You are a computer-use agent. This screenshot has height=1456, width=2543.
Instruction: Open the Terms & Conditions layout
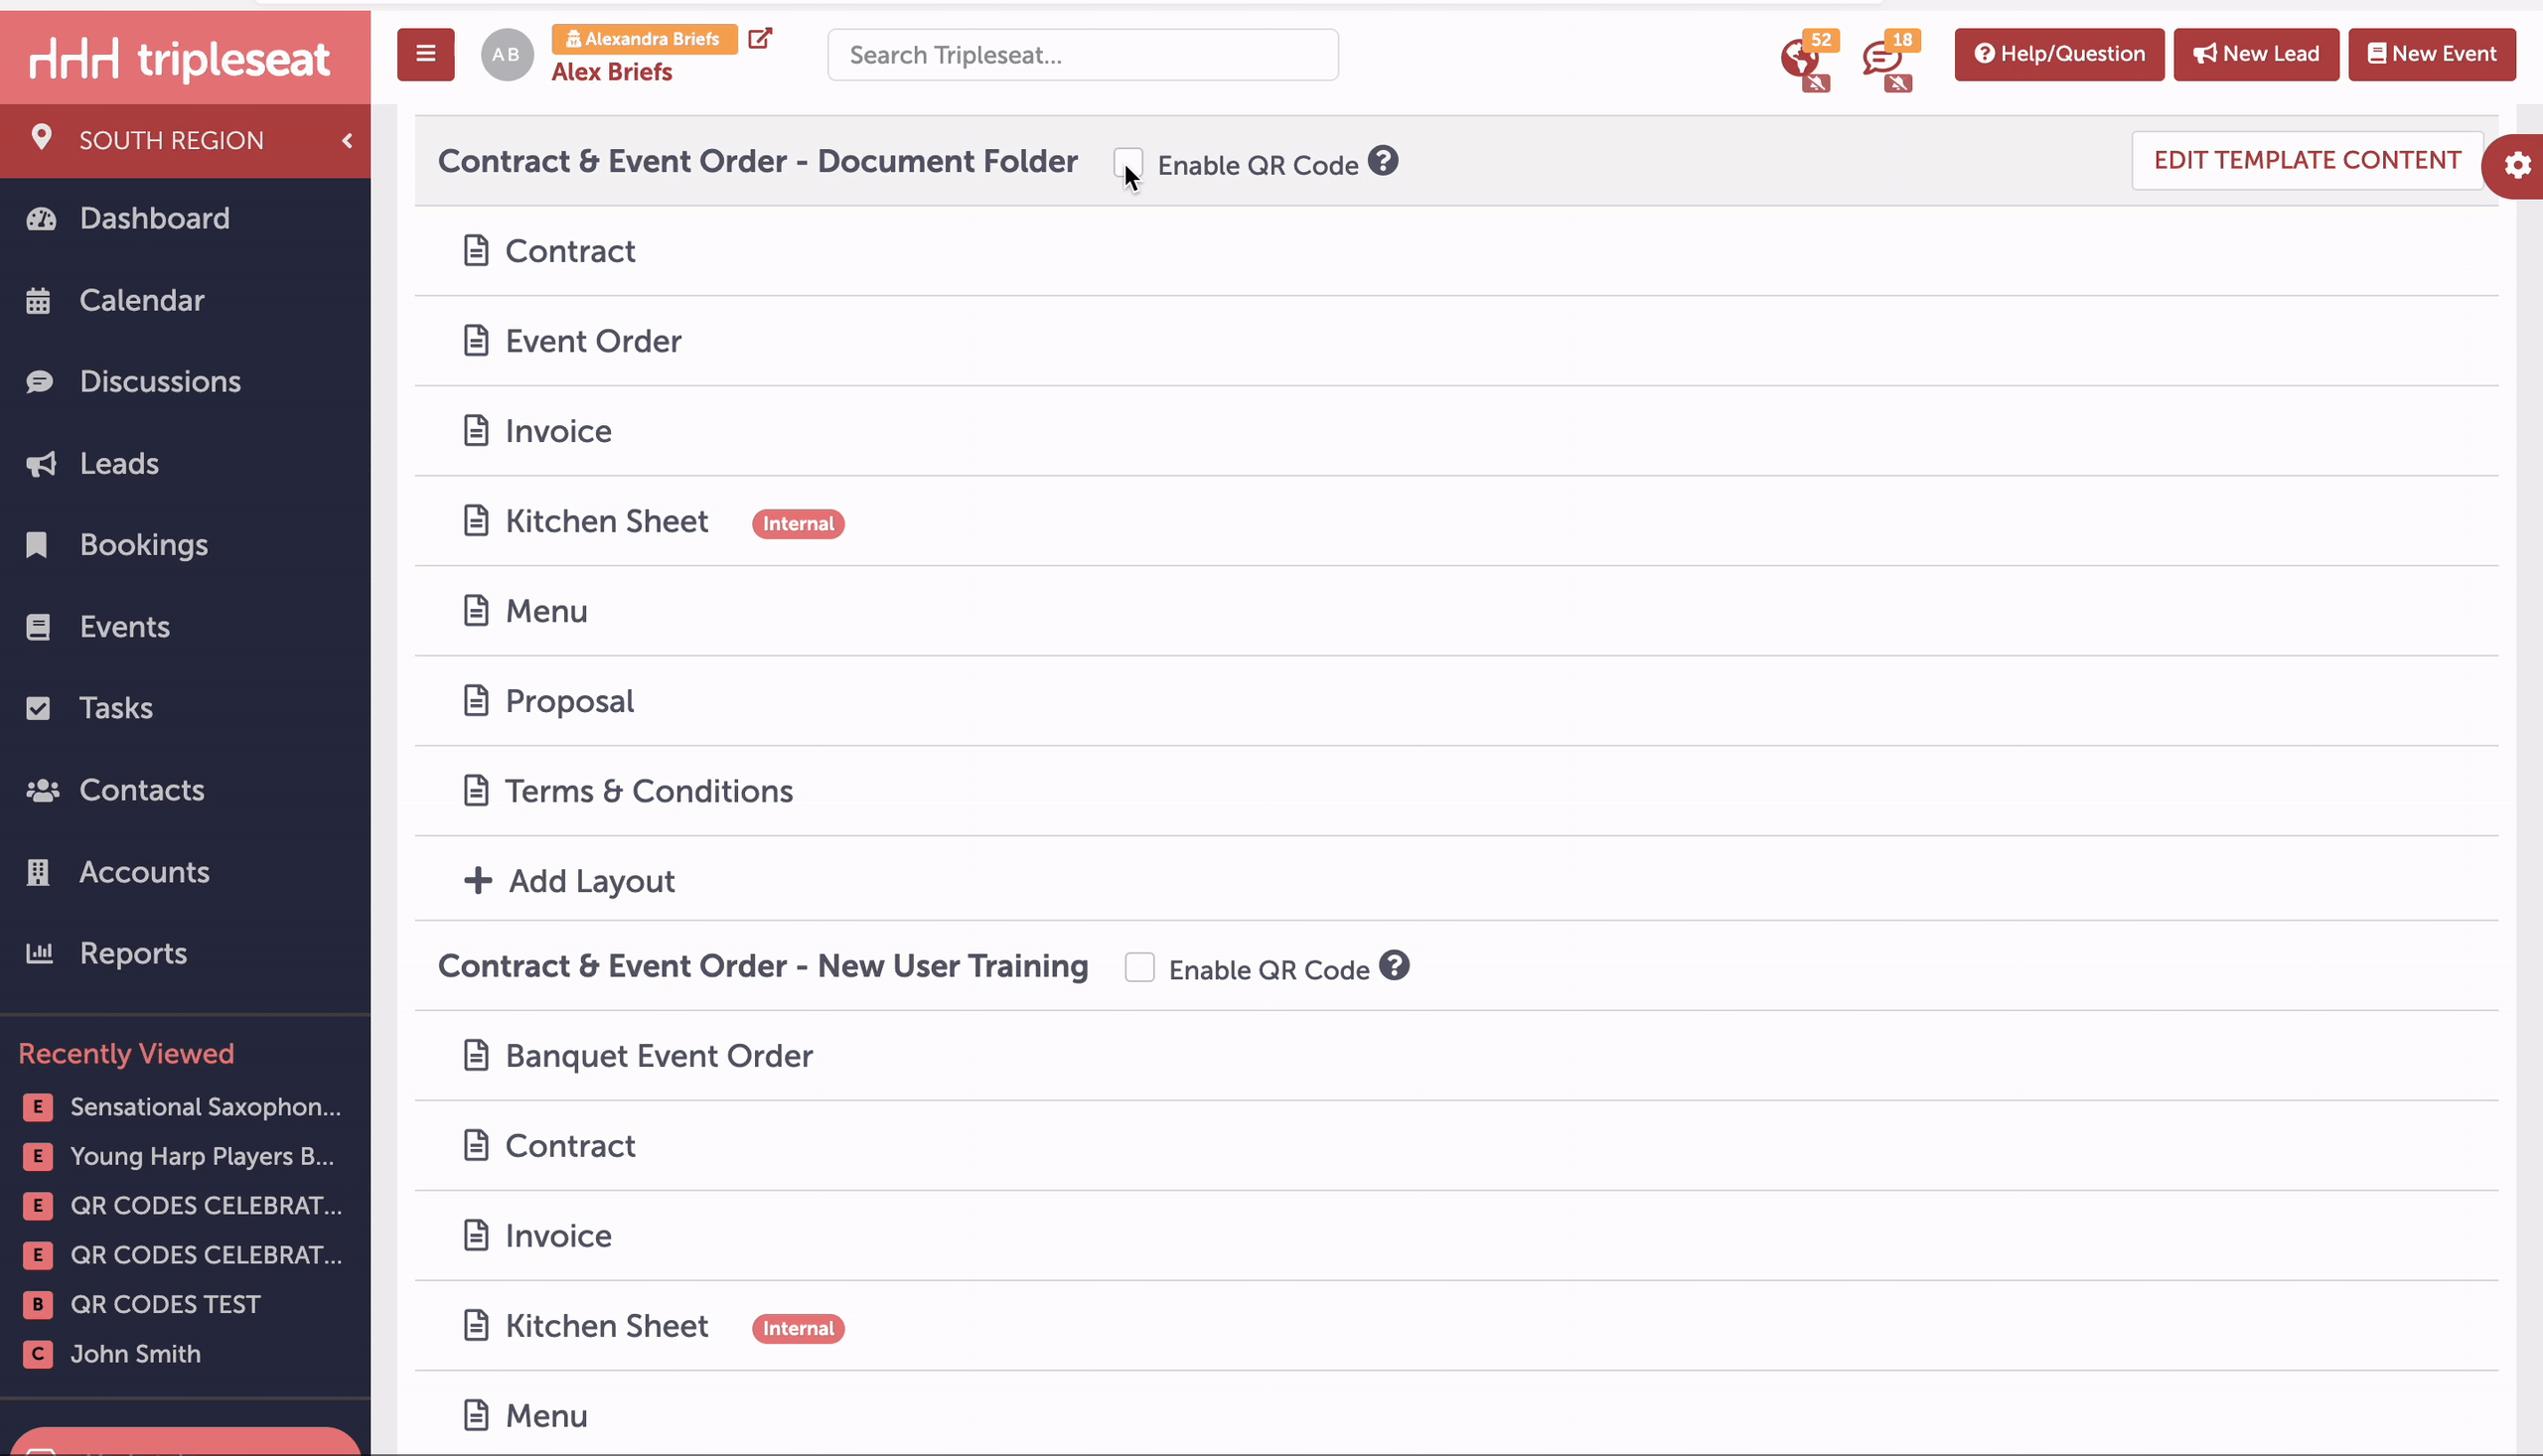(x=1456, y=790)
